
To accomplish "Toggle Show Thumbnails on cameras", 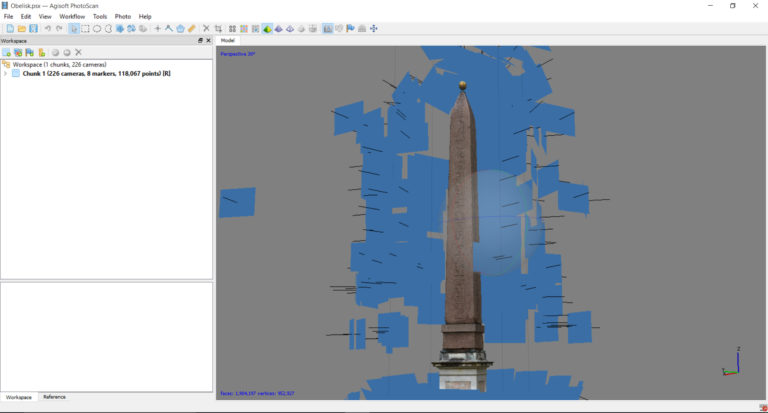I will [339, 28].
